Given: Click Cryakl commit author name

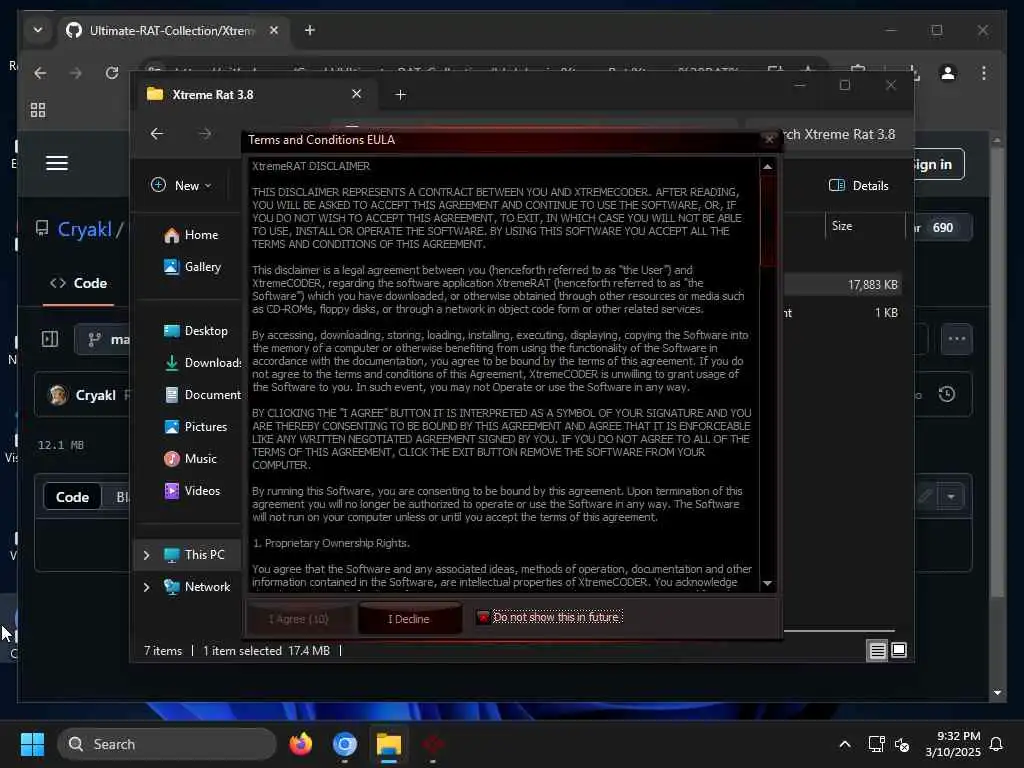Looking at the screenshot, I should 96,395.
